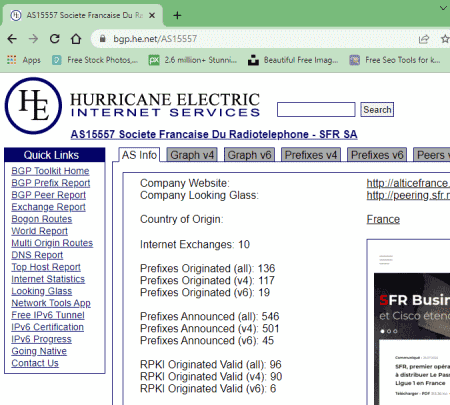Viewport: 450px width, 405px height.
Task: Click the Prefixes Announced (v4): 501 text
Action: (209, 328)
